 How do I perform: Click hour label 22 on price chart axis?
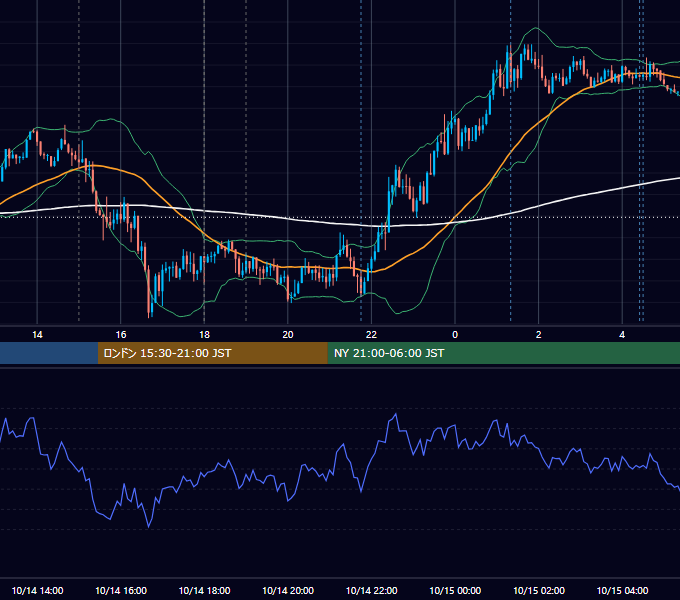pyautogui.click(x=371, y=334)
